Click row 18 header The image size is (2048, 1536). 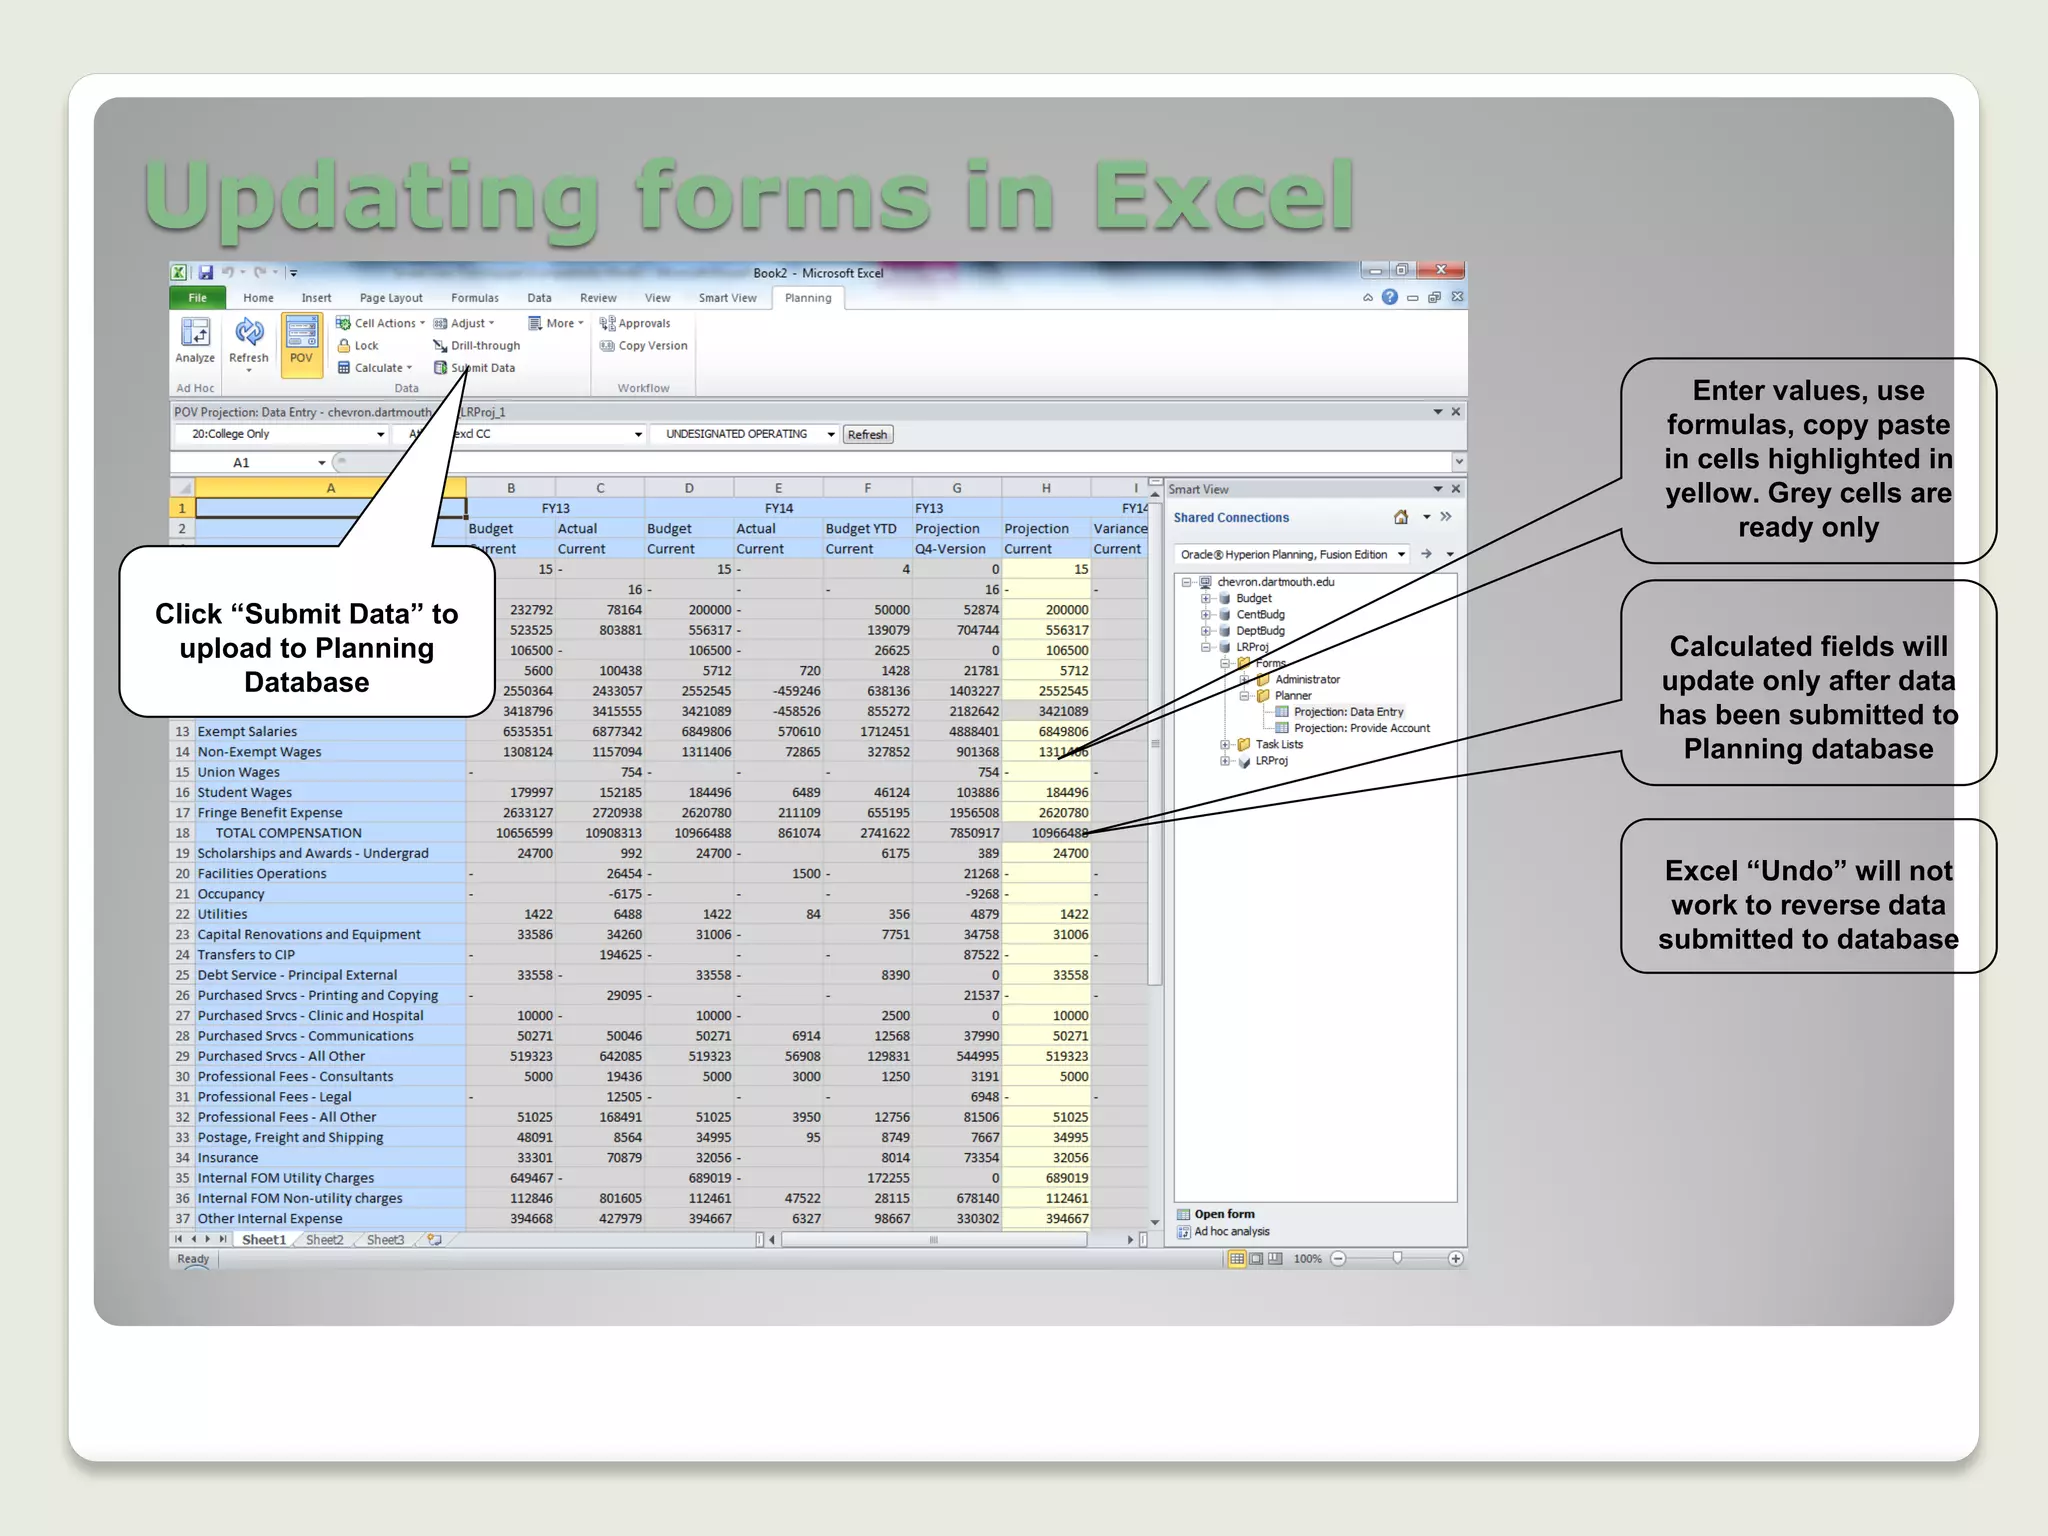(182, 833)
